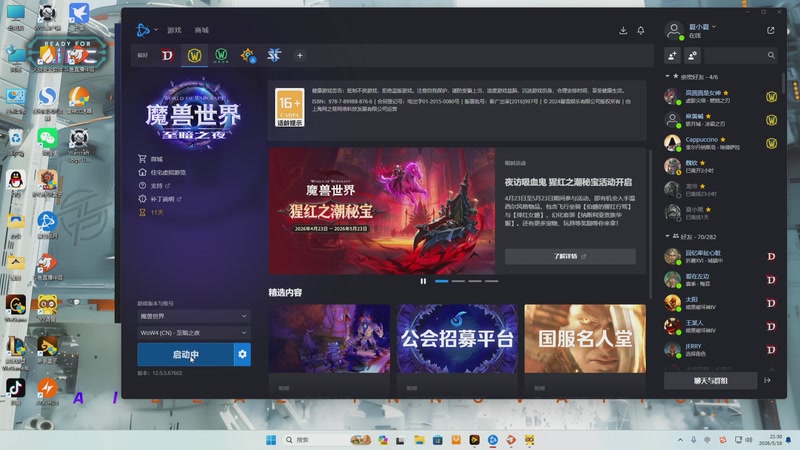This screenshot has width=800, height=450.
Task: Open the Hearthstone game tab icon
Action: 248,55
